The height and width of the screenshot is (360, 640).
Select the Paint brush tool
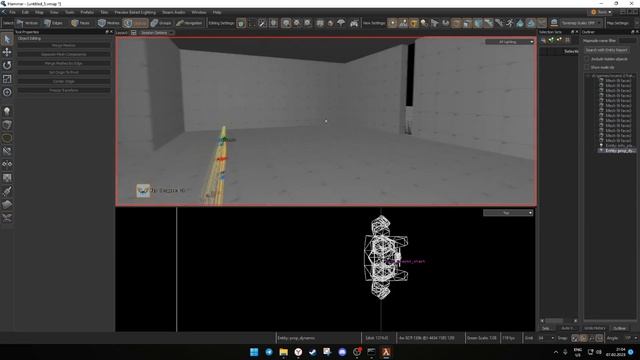pos(7,191)
